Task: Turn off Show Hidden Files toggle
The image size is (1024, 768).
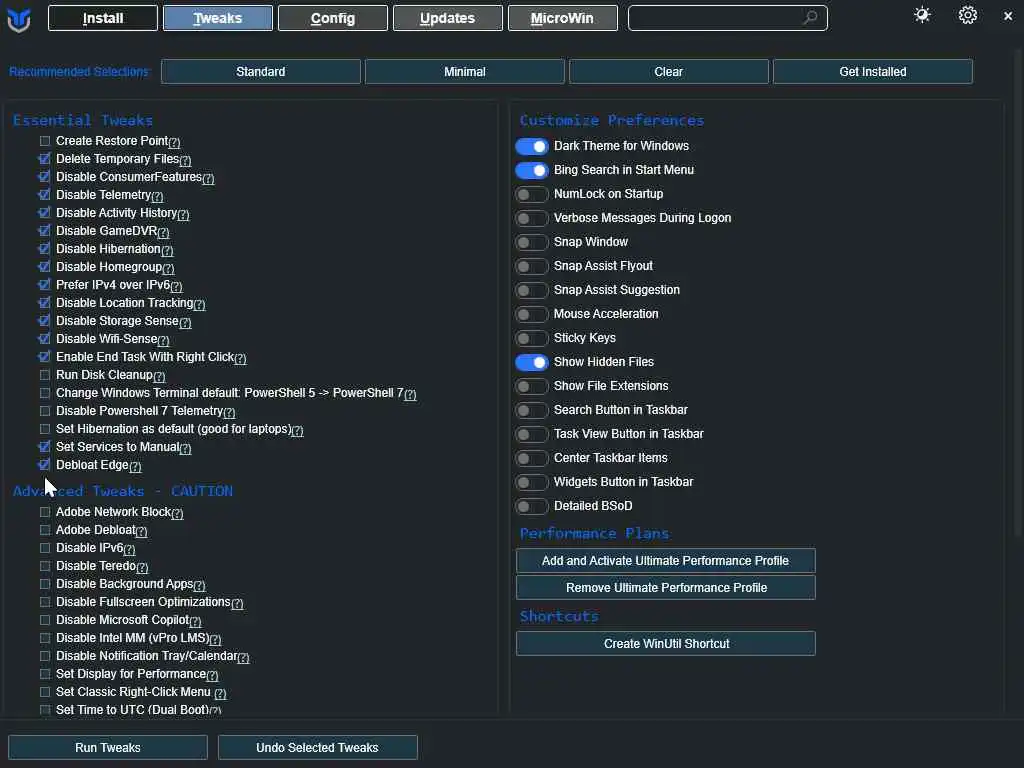Action: tap(532, 362)
